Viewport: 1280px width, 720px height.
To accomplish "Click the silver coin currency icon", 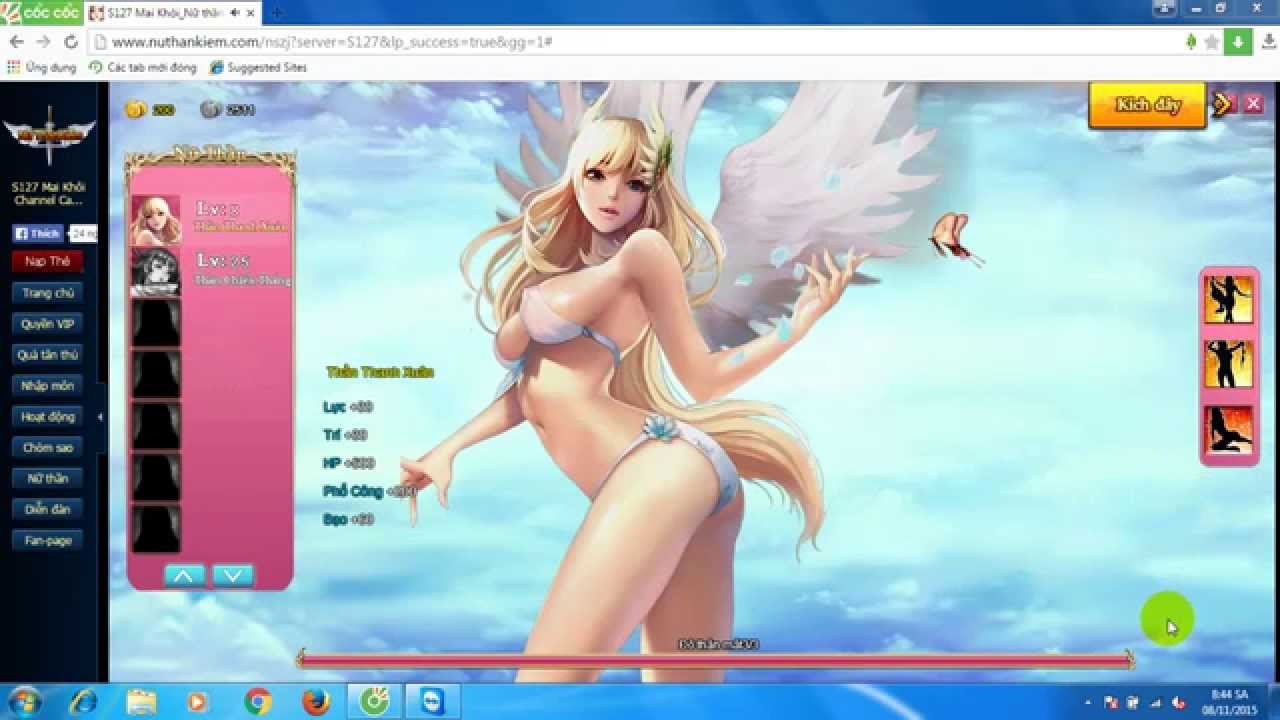I will tap(210, 109).
